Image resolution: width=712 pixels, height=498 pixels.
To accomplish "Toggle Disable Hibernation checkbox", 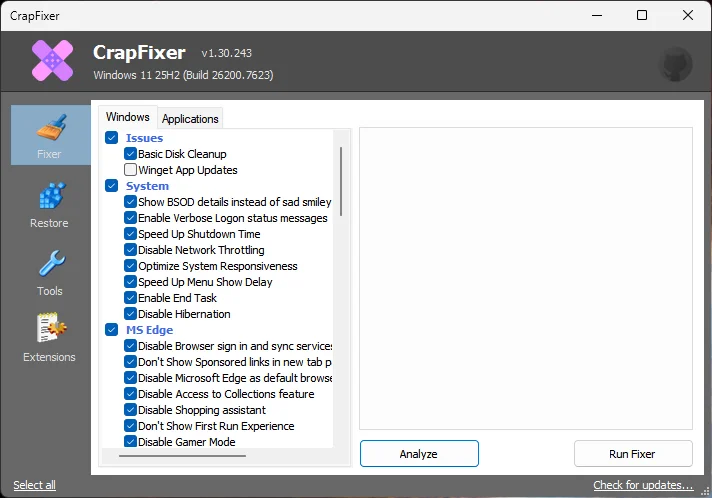I will pyautogui.click(x=131, y=314).
